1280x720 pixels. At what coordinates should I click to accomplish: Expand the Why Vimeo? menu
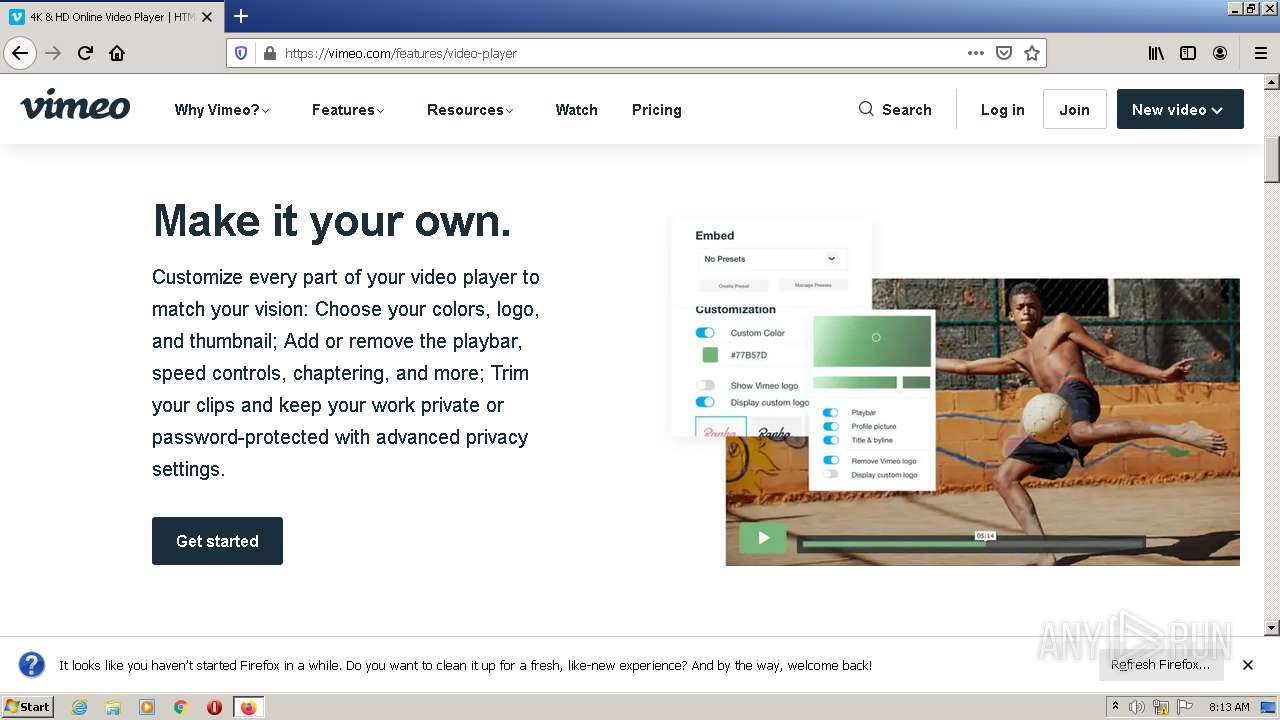pyautogui.click(x=222, y=110)
